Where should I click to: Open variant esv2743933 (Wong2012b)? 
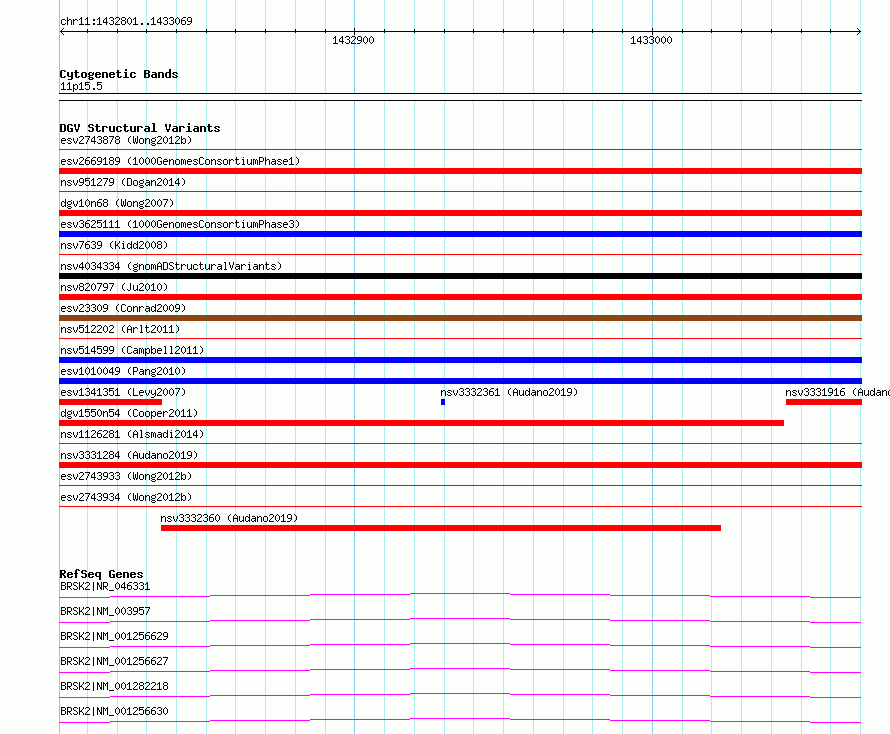(x=126, y=476)
